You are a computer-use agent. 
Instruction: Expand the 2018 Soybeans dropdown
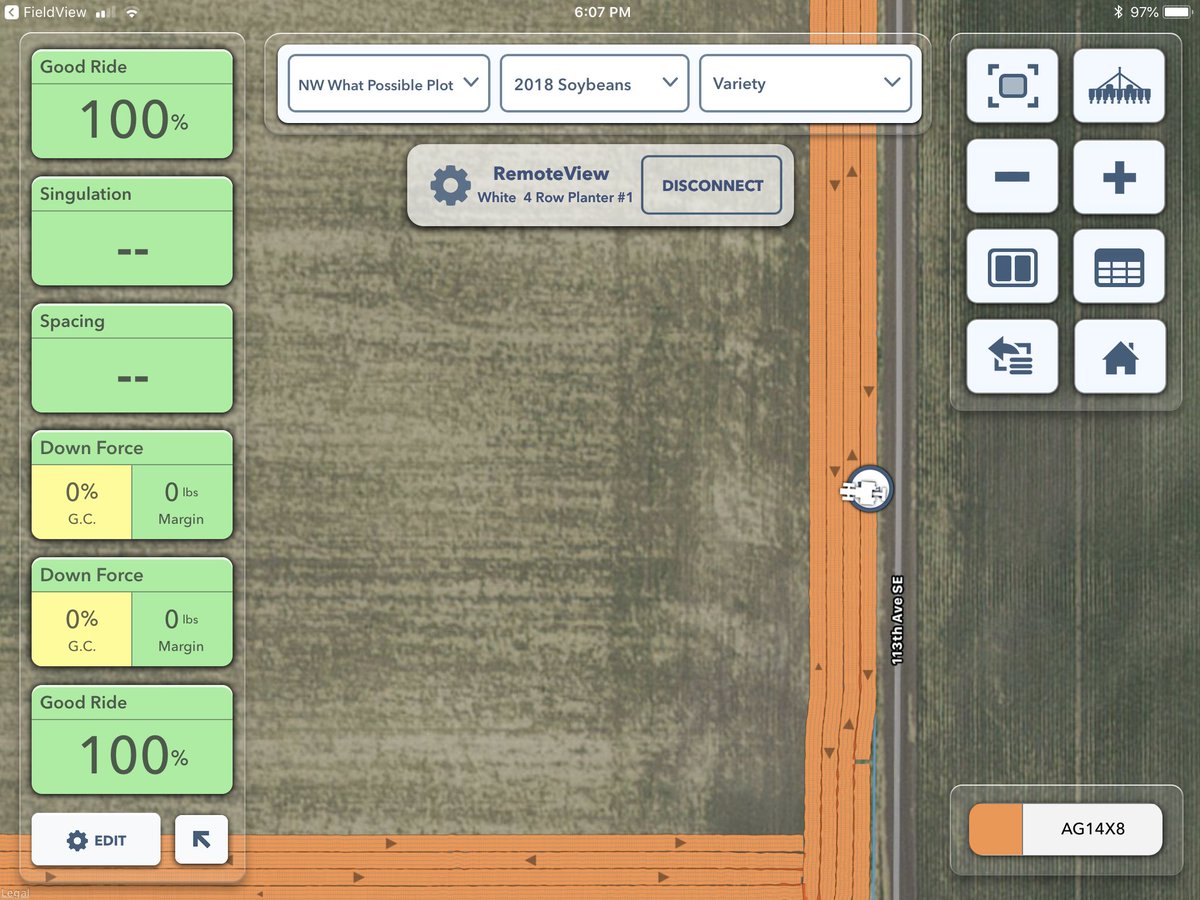point(595,84)
